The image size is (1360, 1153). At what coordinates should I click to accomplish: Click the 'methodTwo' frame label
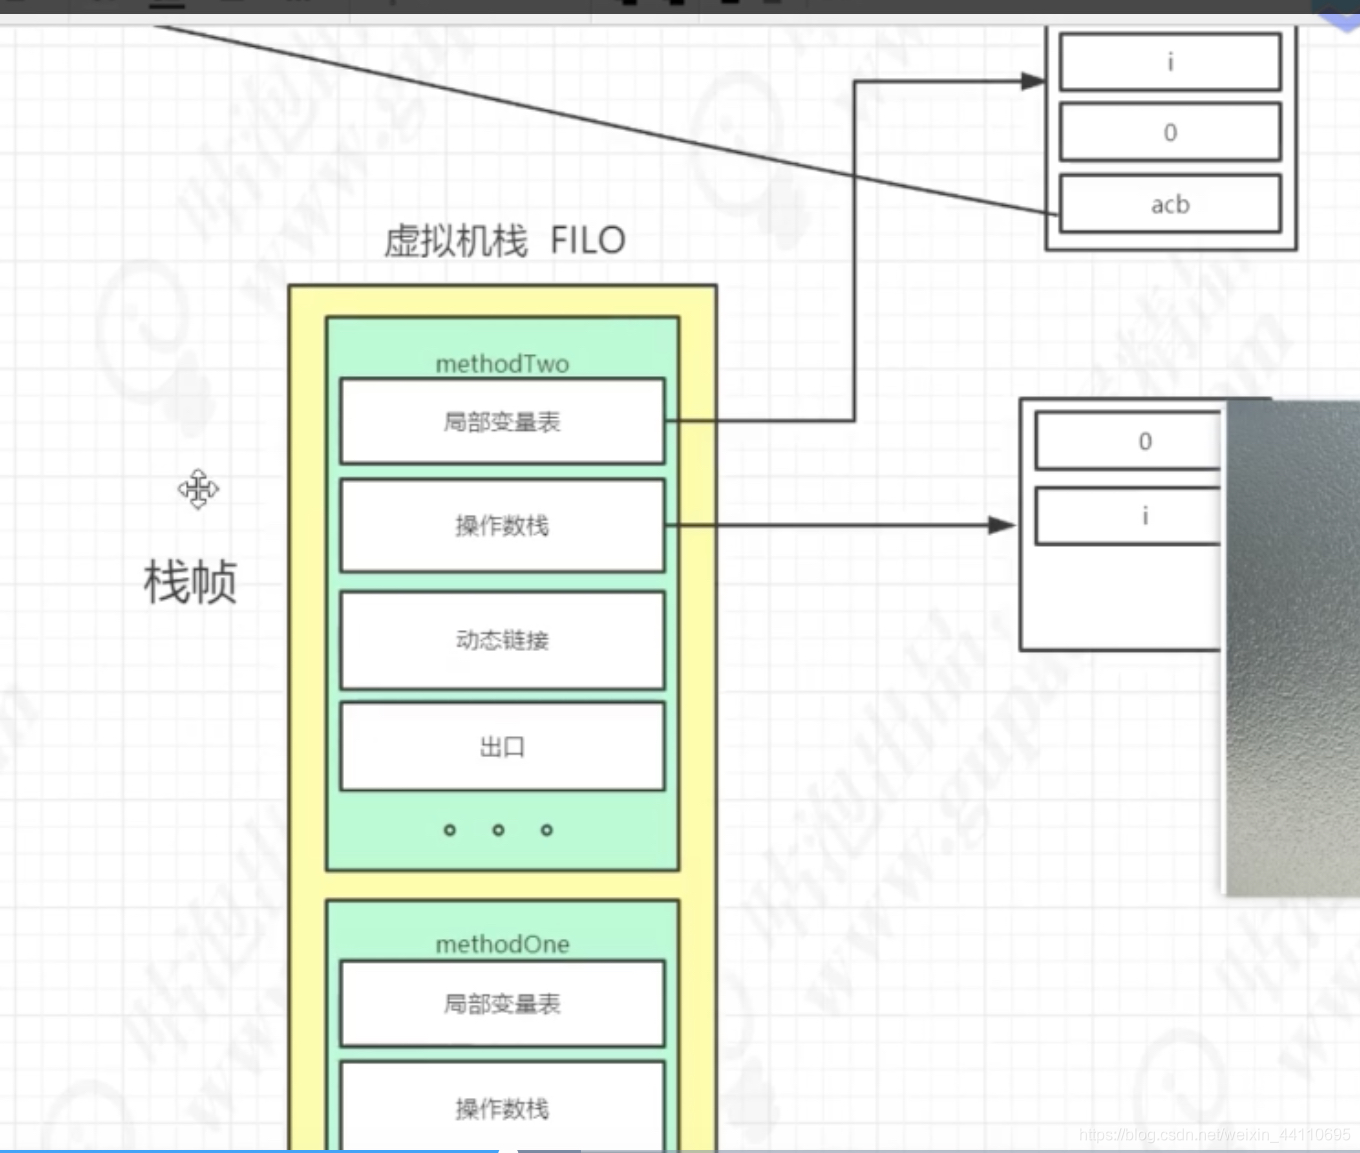pyautogui.click(x=502, y=364)
